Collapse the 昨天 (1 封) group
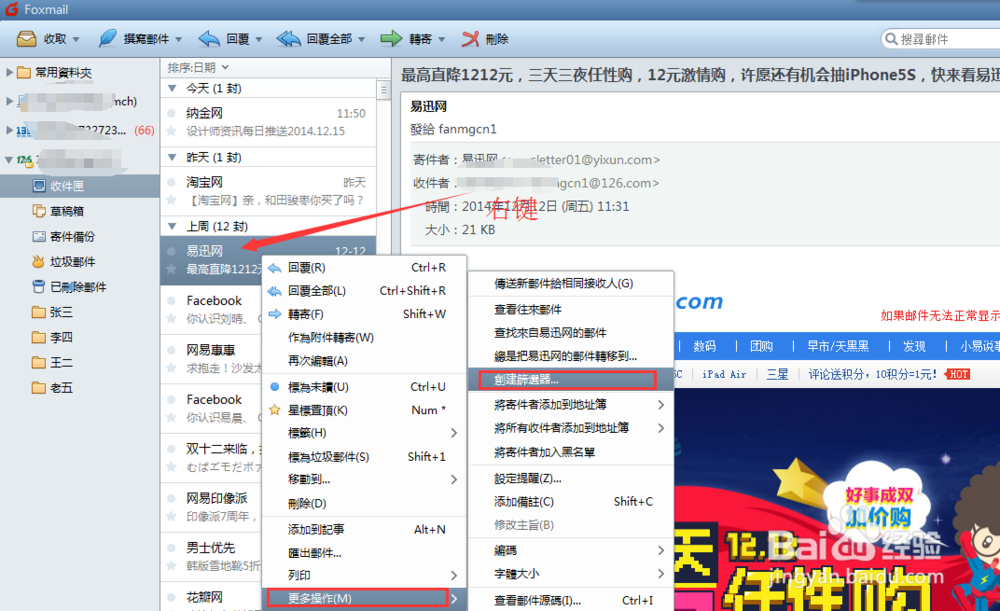The image size is (1000, 611). 172,157
